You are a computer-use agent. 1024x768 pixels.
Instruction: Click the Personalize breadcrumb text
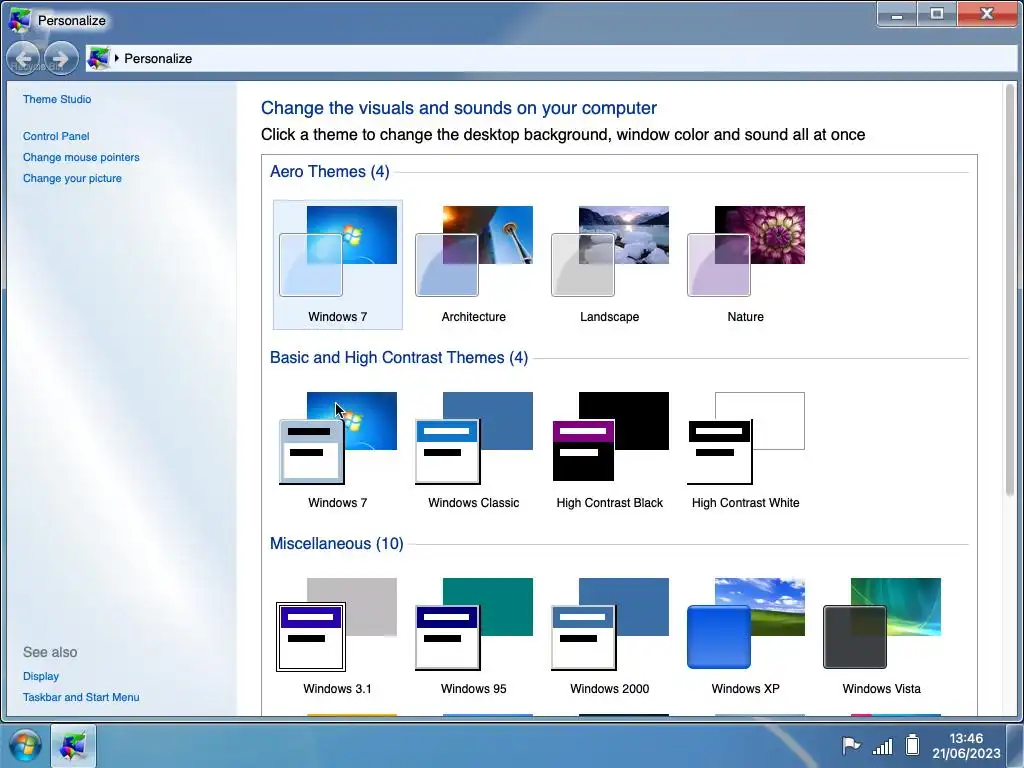point(158,59)
